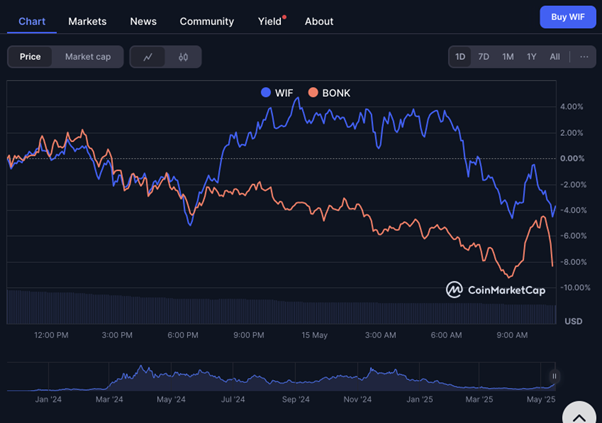Choose the 1M time range
This screenshot has height=423, width=602.
508,57
